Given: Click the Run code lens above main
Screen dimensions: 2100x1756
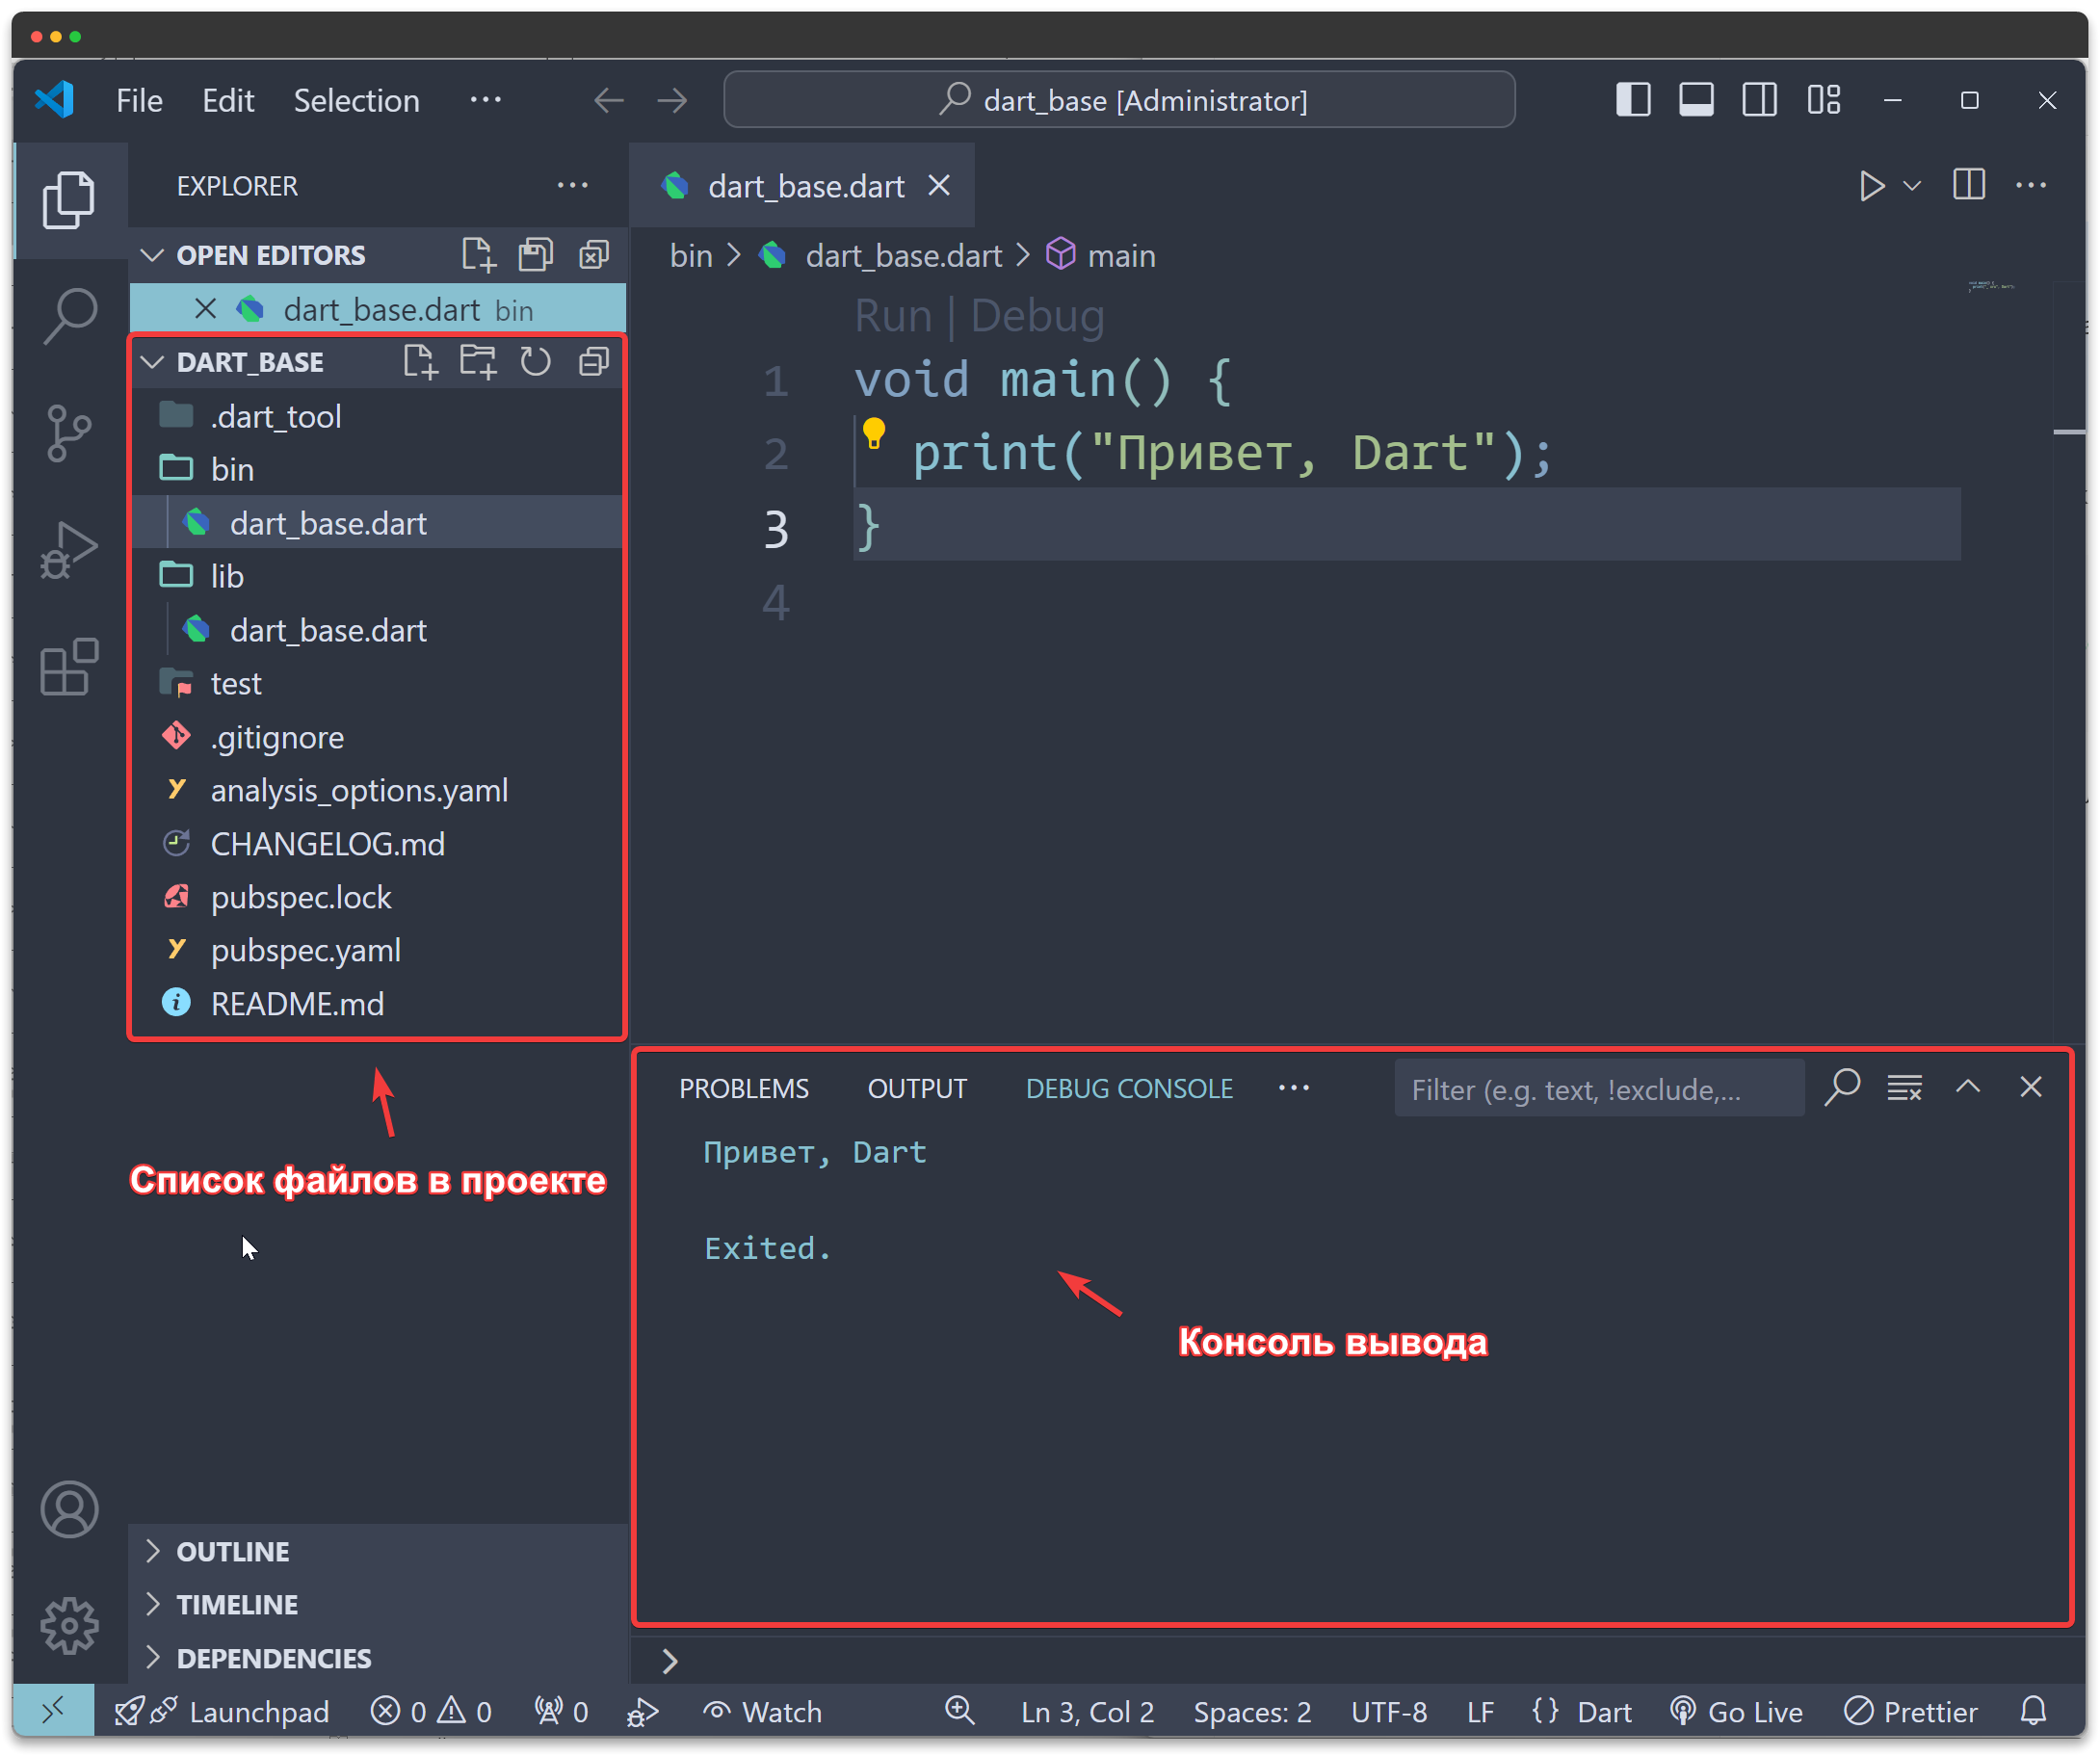Looking at the screenshot, I should tap(893, 315).
